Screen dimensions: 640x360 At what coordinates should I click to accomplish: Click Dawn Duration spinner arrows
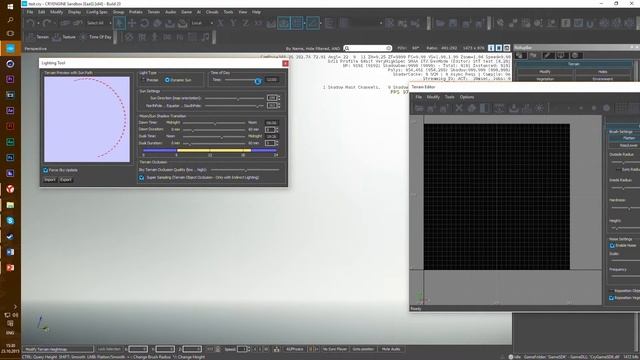point(277,130)
